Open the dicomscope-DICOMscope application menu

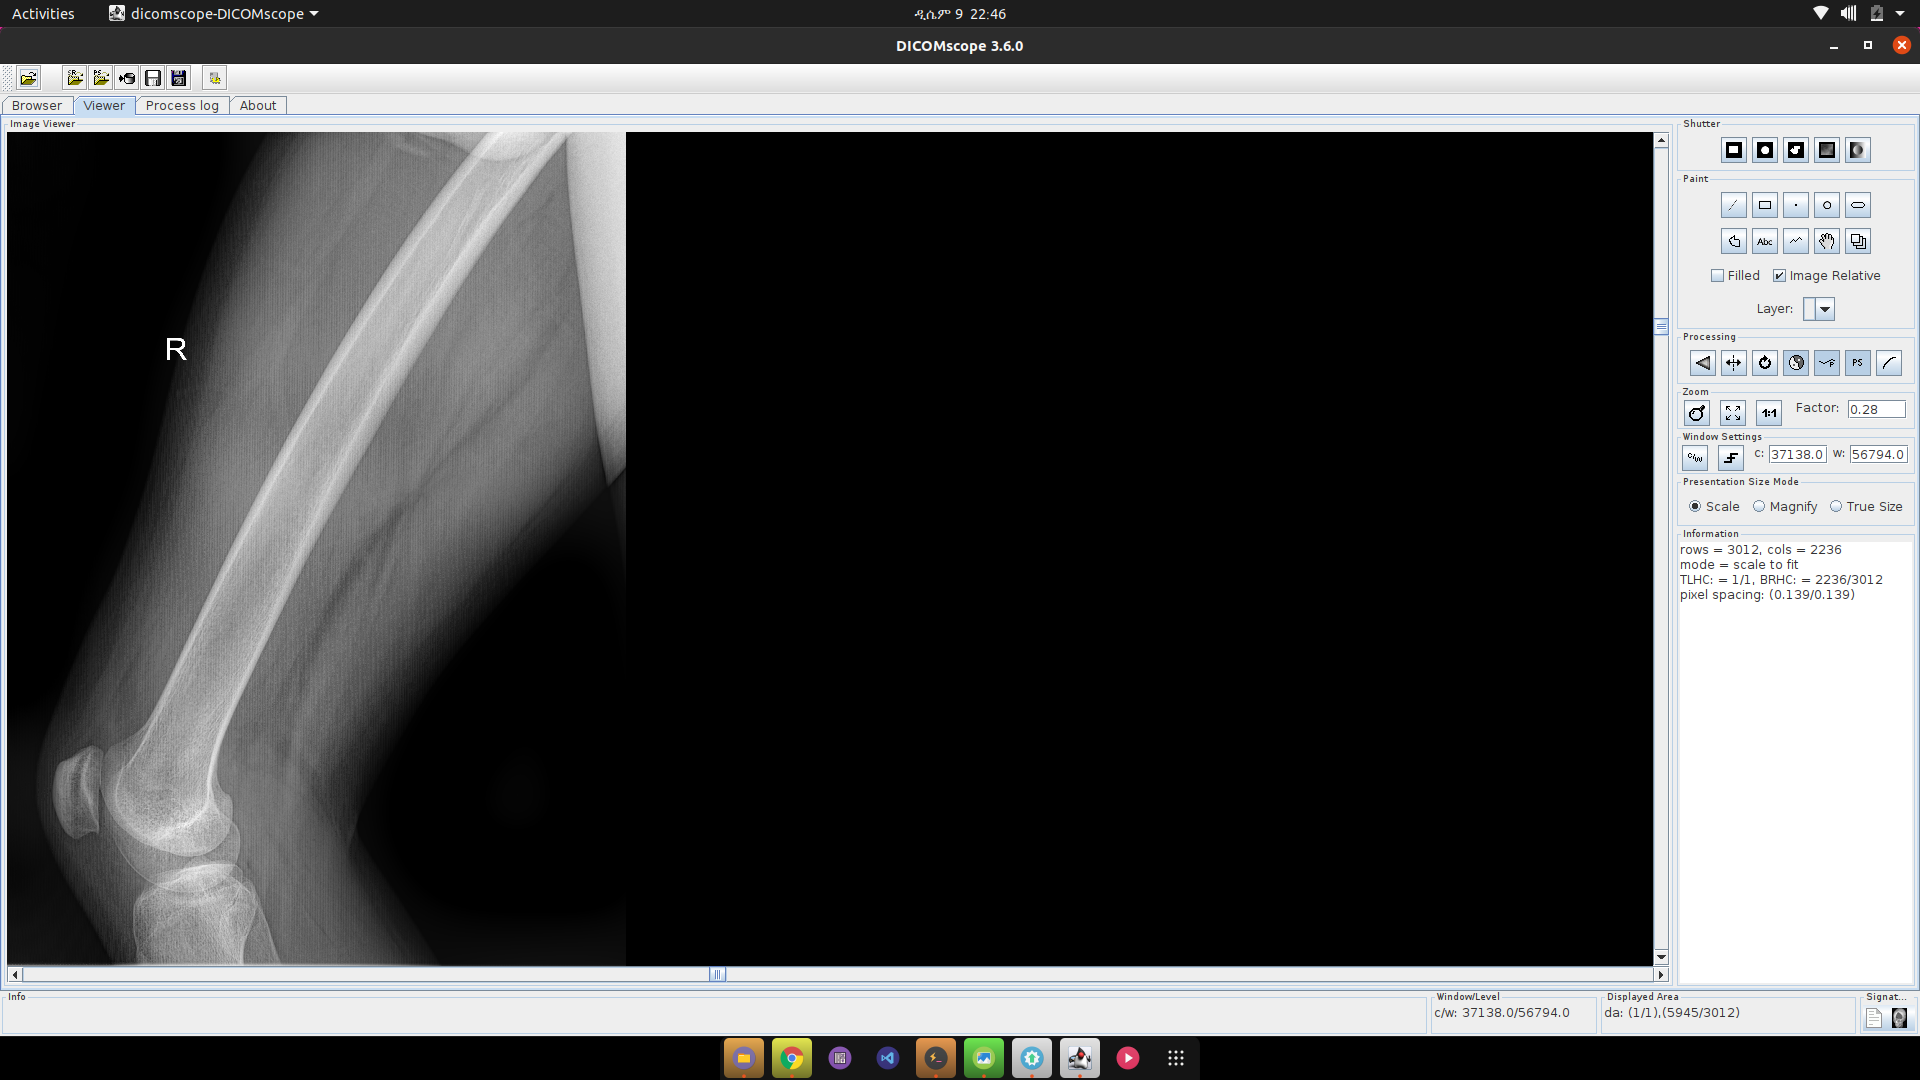pos(214,14)
